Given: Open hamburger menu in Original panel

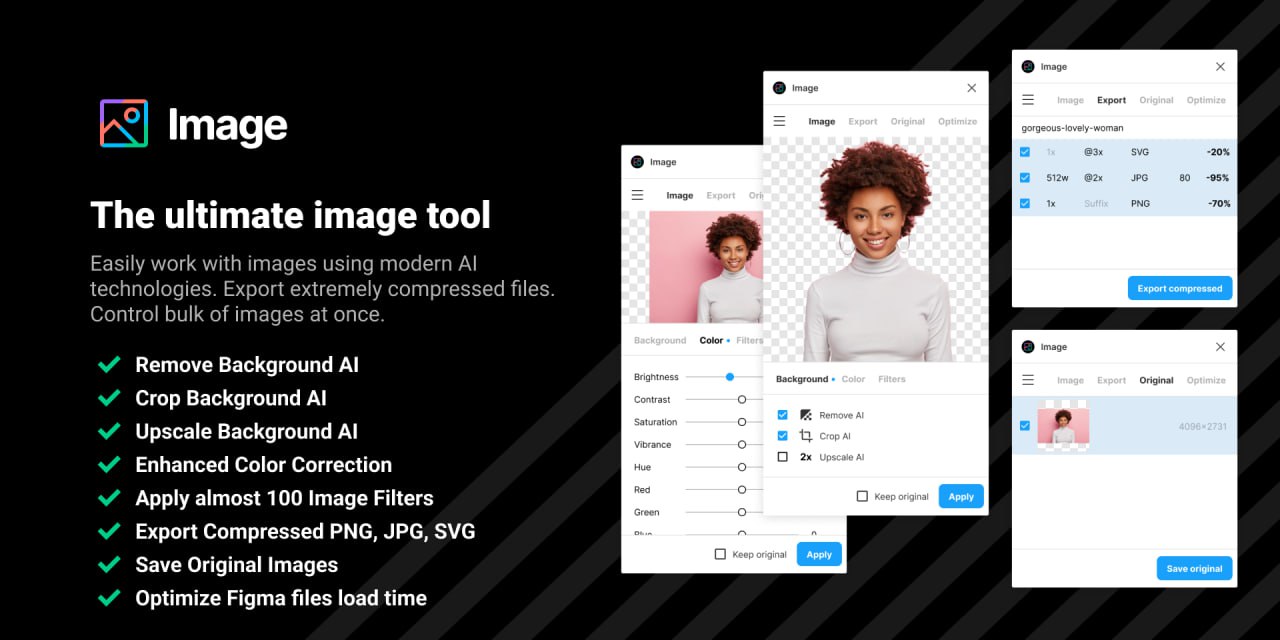Looking at the screenshot, I should pyautogui.click(x=1028, y=380).
